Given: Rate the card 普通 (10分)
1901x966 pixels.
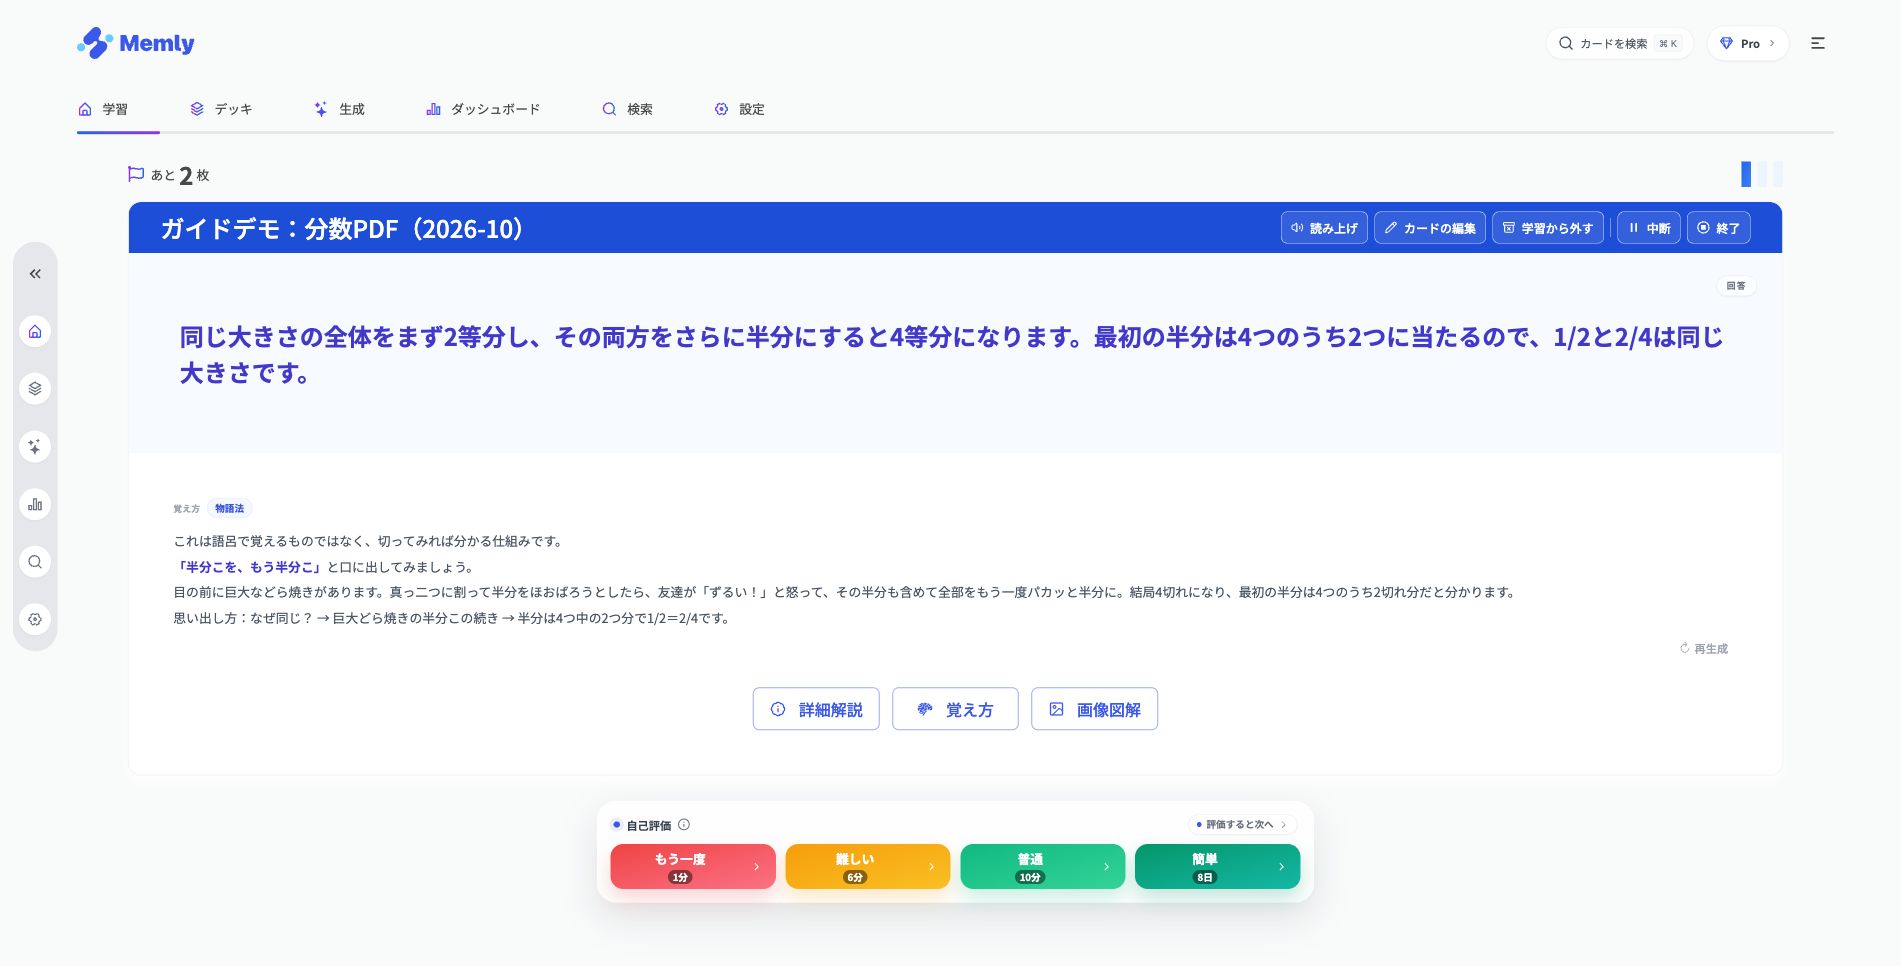Looking at the screenshot, I should point(1043,867).
